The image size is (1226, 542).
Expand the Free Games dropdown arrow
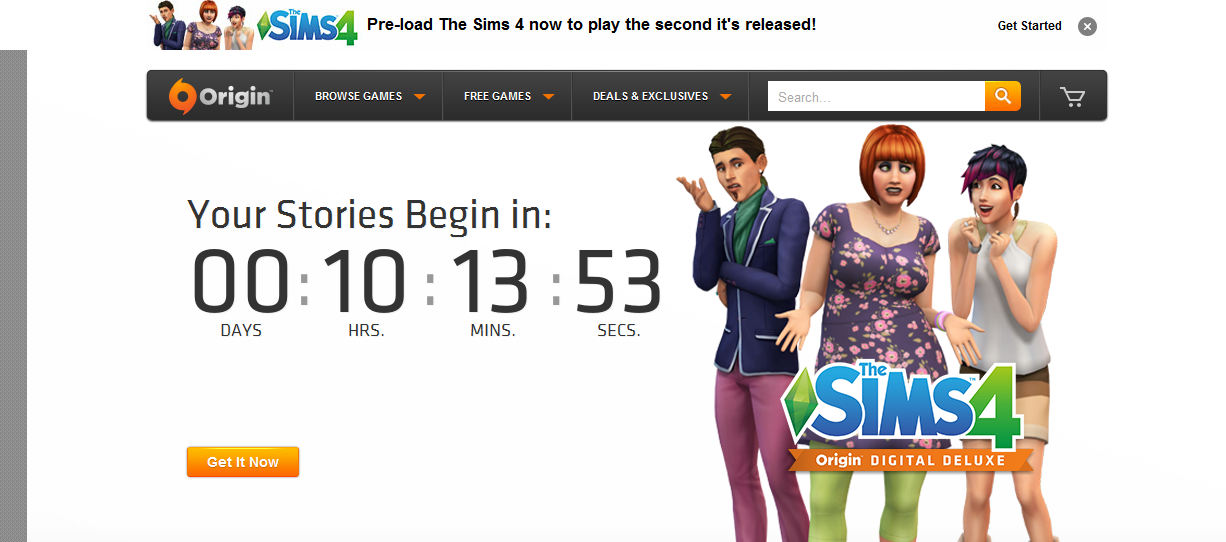click(549, 97)
